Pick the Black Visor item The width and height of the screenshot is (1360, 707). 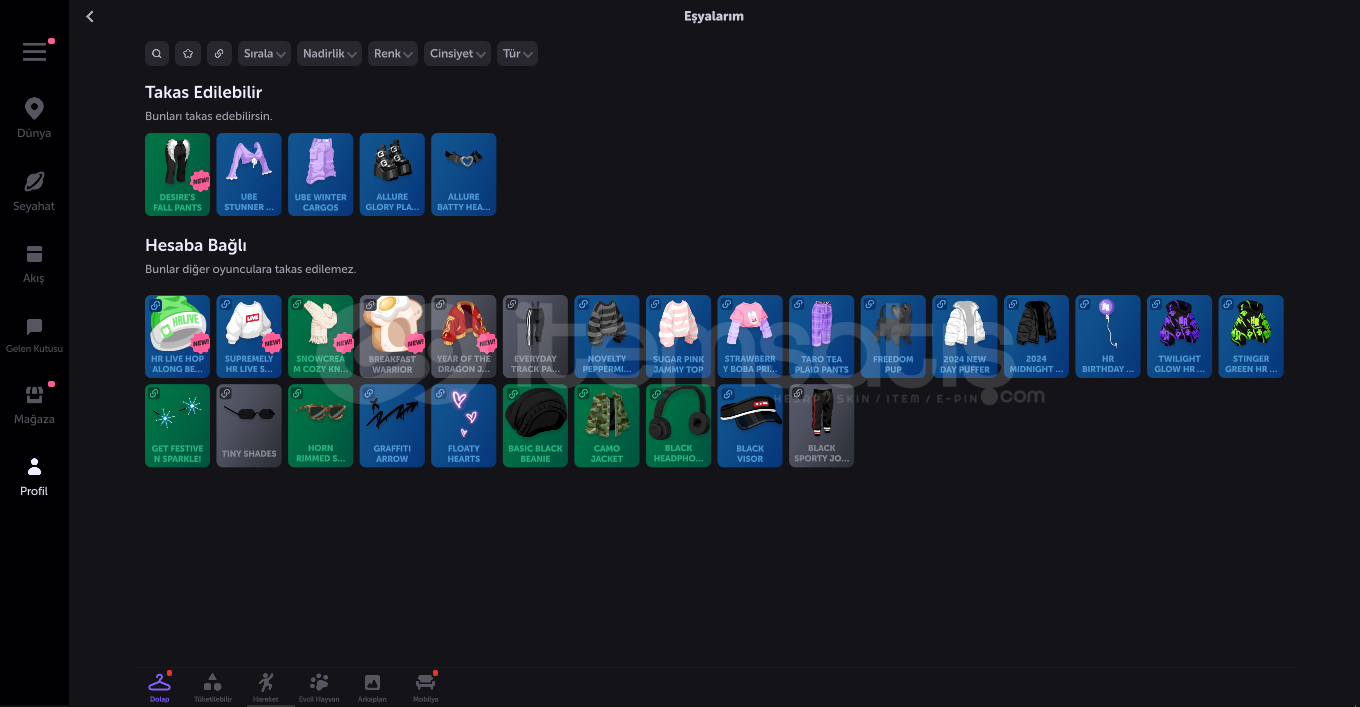tap(749, 426)
